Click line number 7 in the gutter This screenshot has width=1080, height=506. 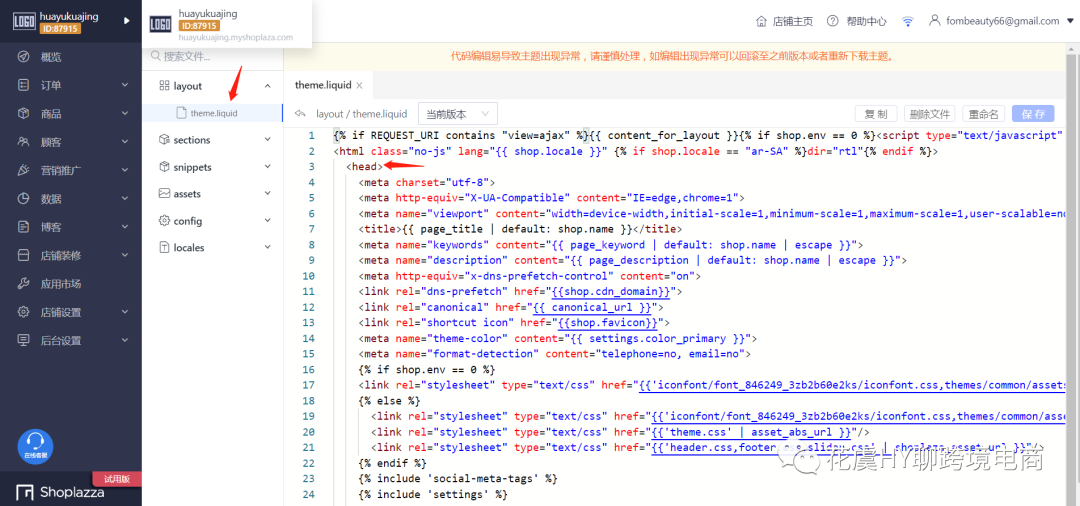click(312, 229)
